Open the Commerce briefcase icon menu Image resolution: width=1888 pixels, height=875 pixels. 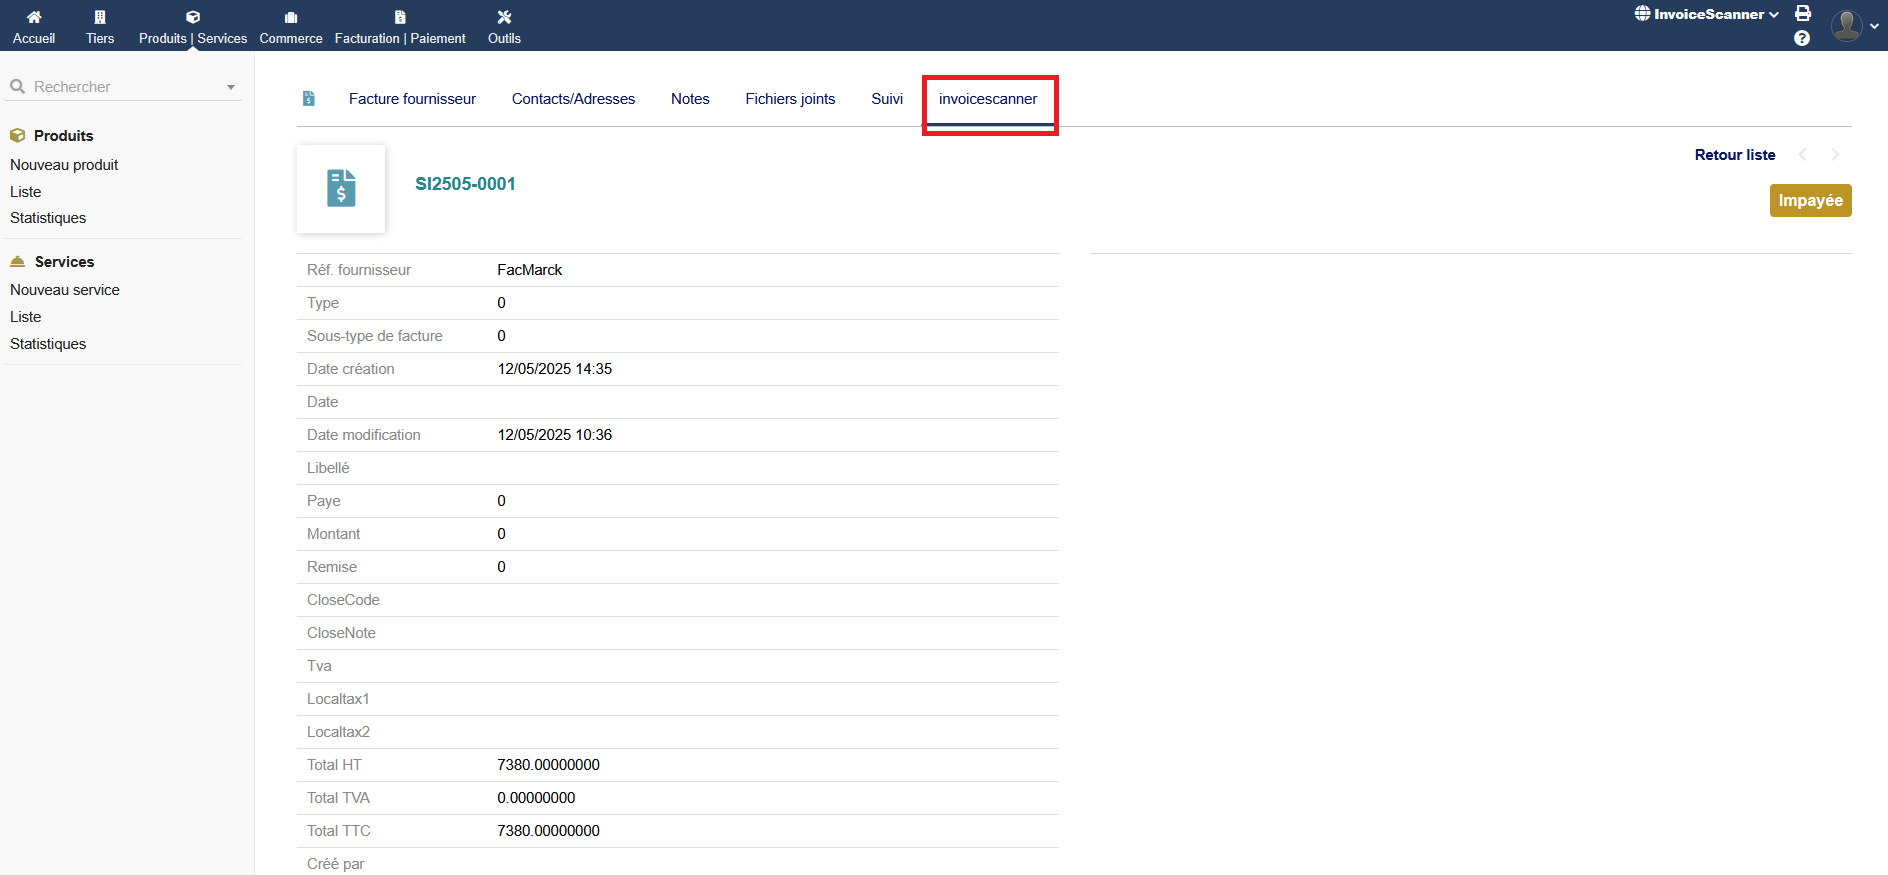tap(291, 17)
